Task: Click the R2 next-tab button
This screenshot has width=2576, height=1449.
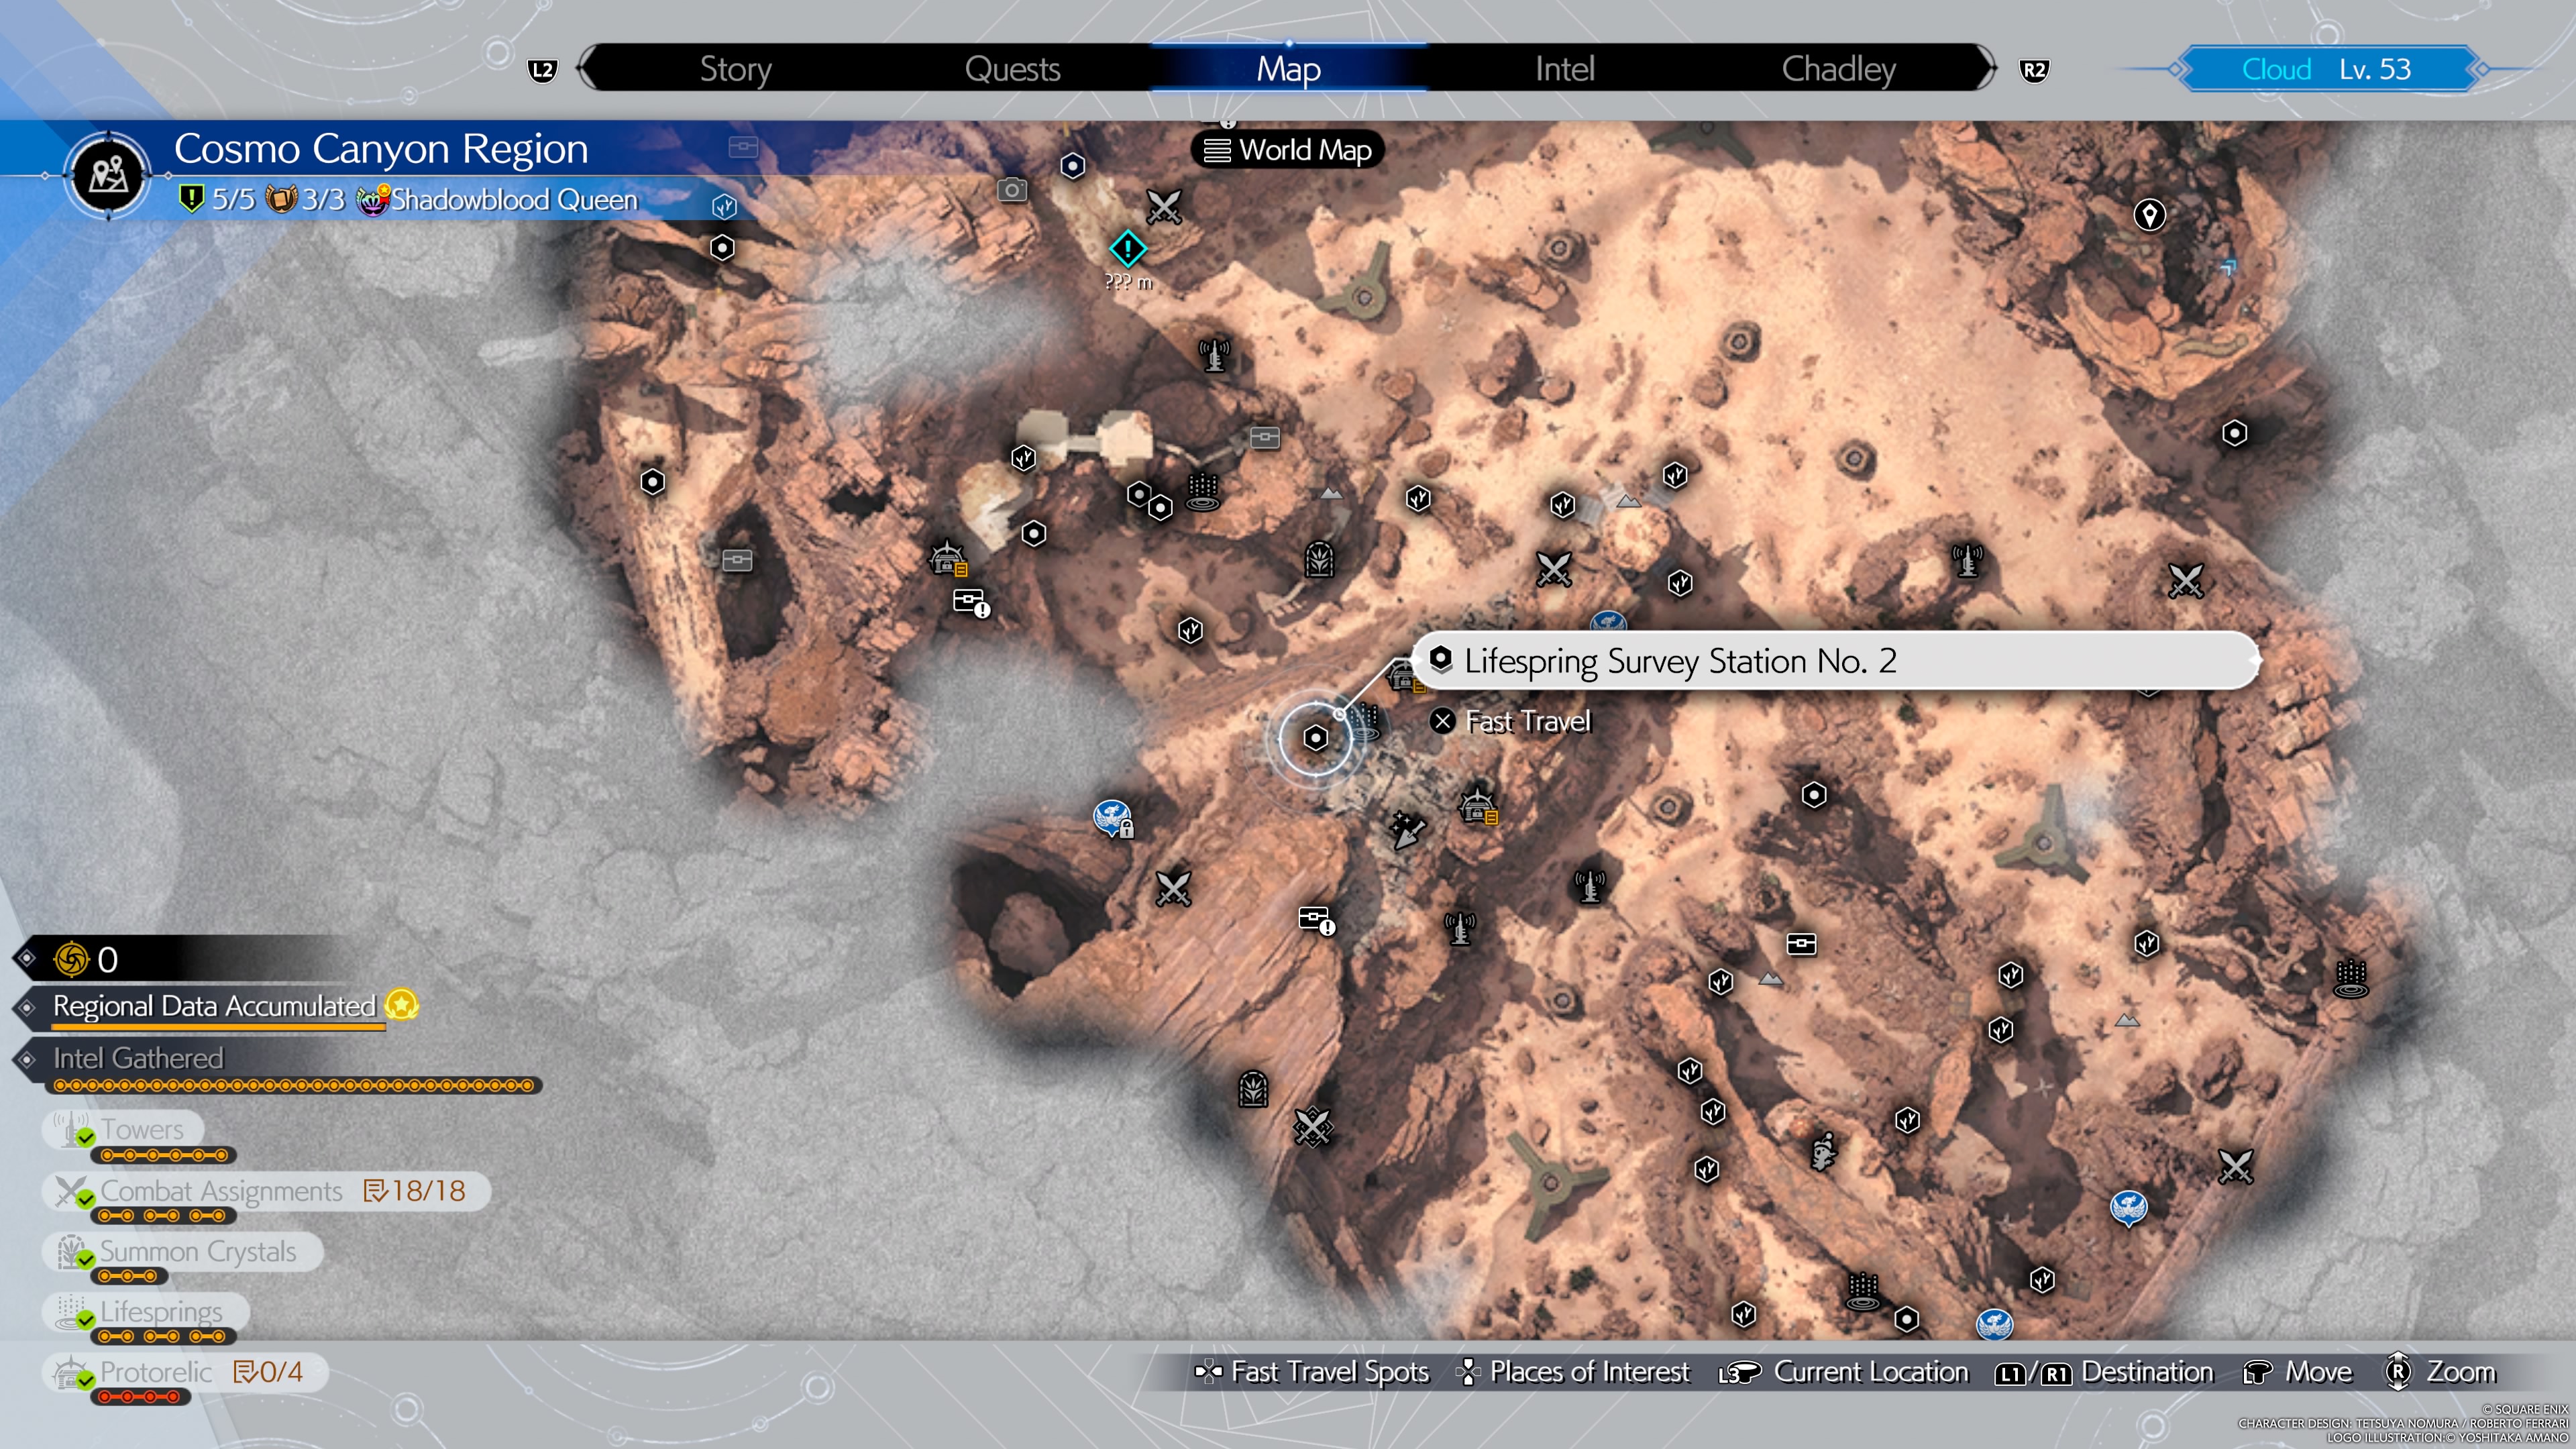Action: tap(2033, 70)
